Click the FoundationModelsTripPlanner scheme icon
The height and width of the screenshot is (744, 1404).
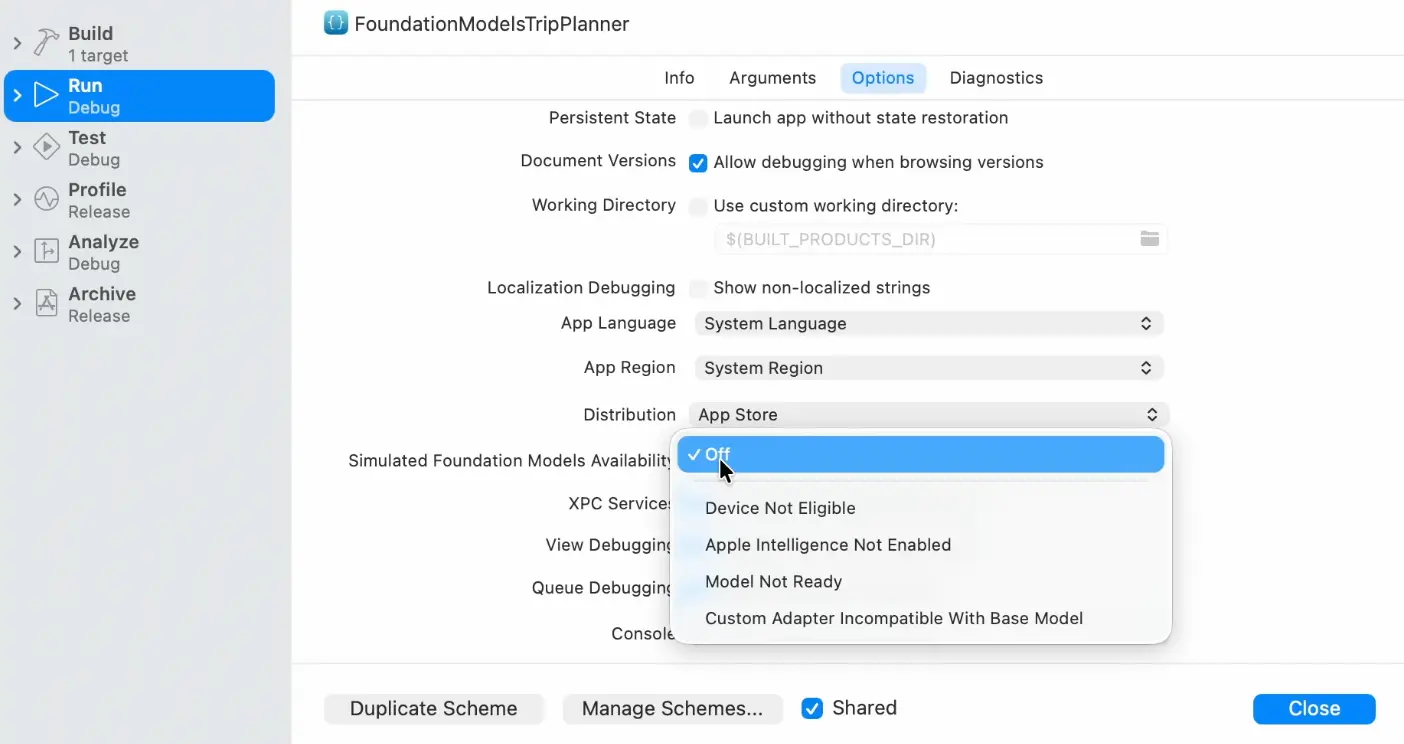tap(336, 23)
